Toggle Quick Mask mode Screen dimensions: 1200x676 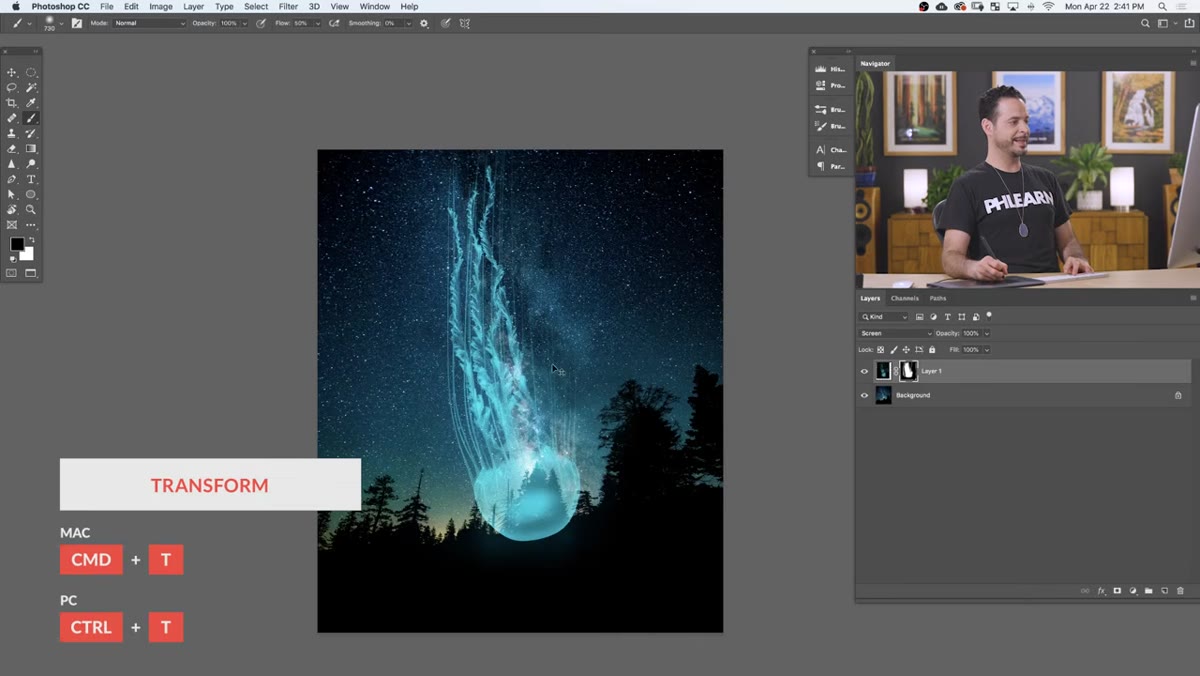coord(12,273)
